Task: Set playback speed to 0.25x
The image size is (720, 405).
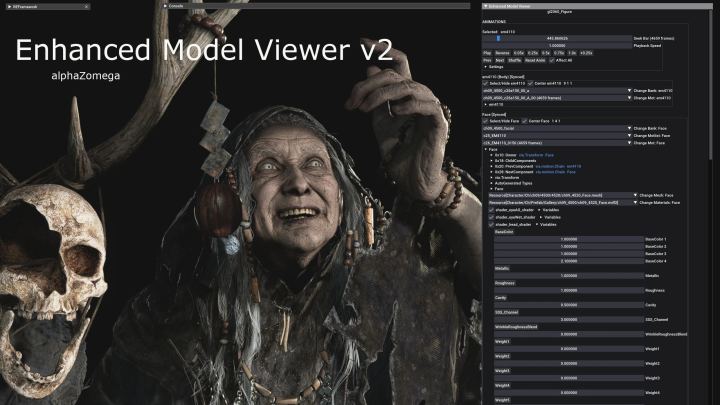Action: click(533, 53)
